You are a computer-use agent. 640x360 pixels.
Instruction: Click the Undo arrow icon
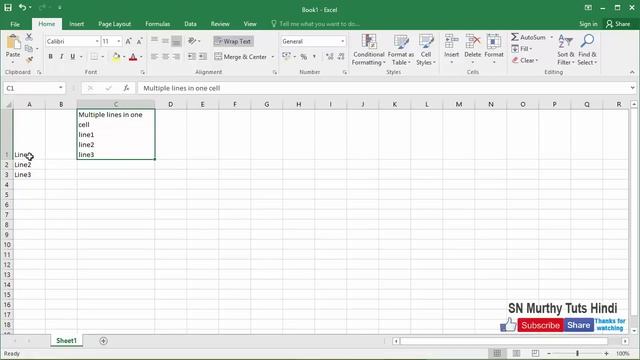coord(22,7)
